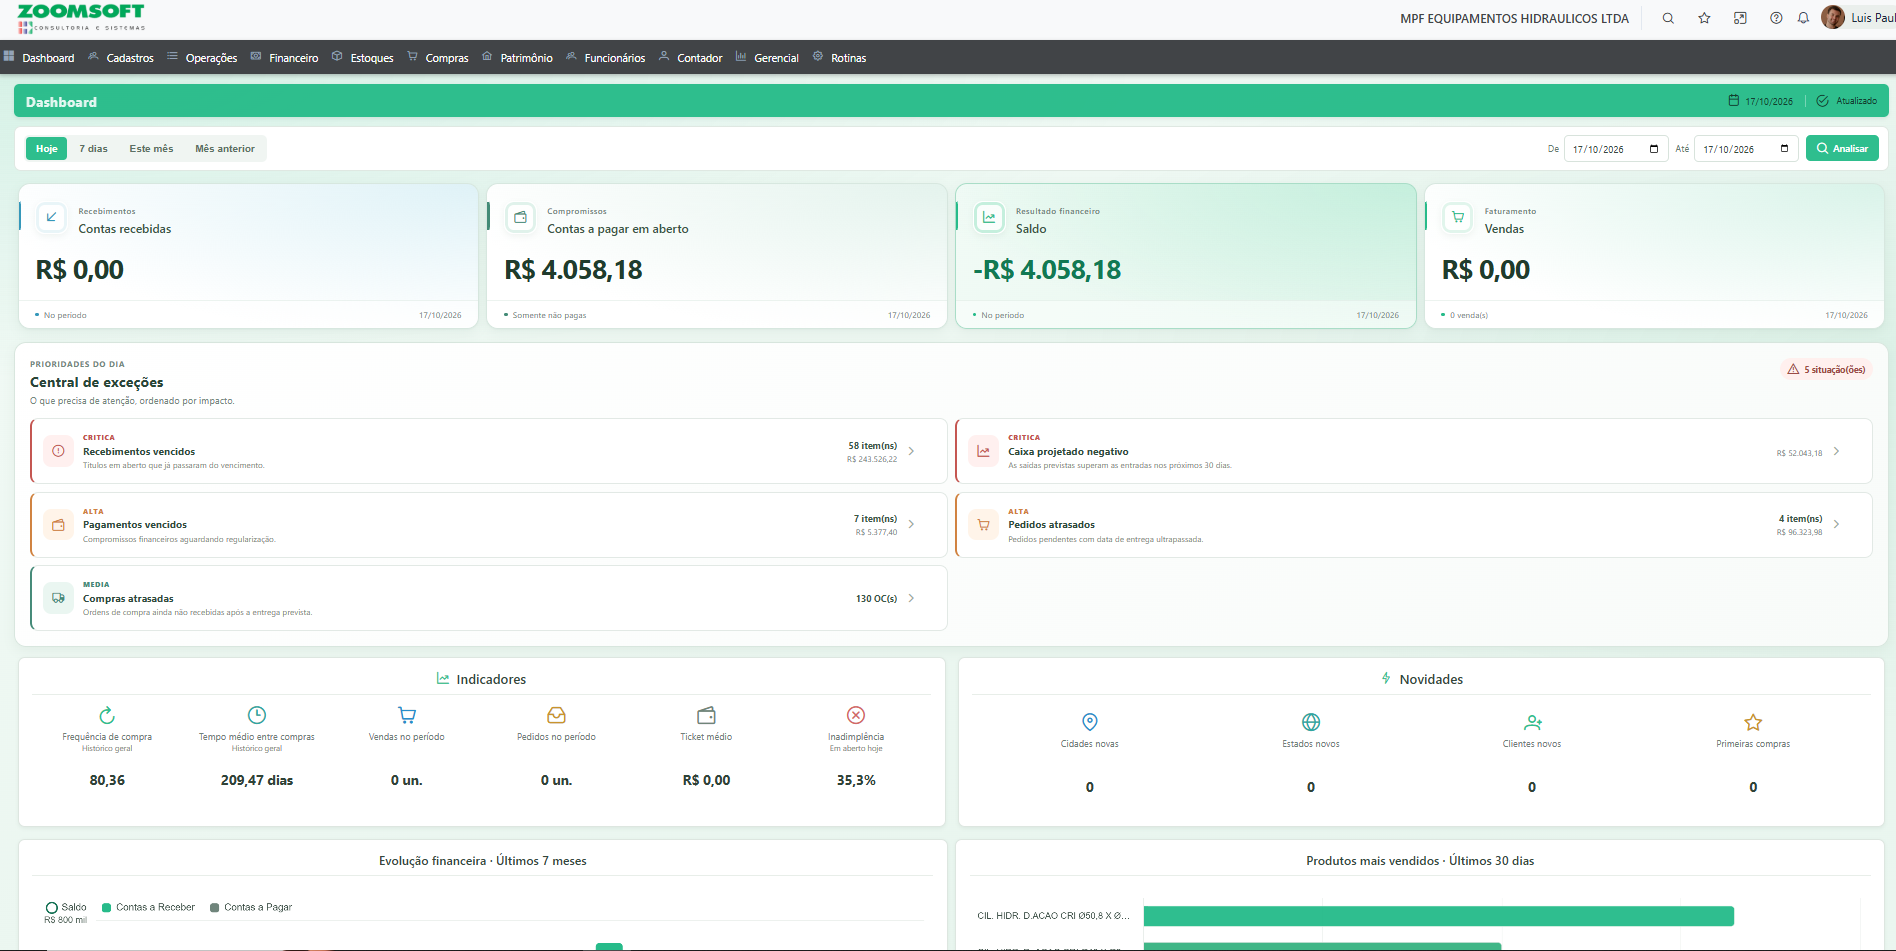Click the Clientes novos person icon
Image resolution: width=1896 pixels, height=951 pixels.
[1533, 722]
